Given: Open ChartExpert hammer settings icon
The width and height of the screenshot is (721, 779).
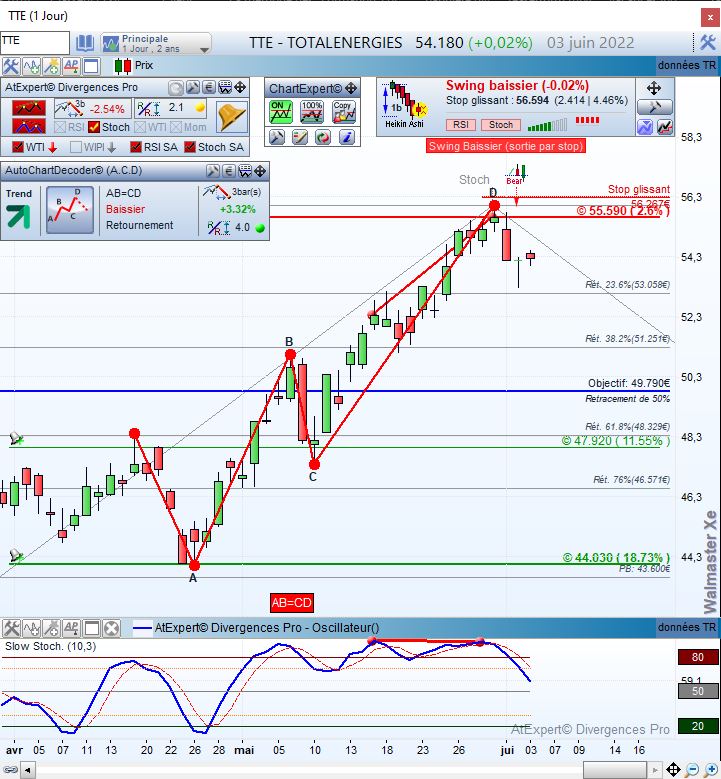Looking at the screenshot, I should [277, 137].
